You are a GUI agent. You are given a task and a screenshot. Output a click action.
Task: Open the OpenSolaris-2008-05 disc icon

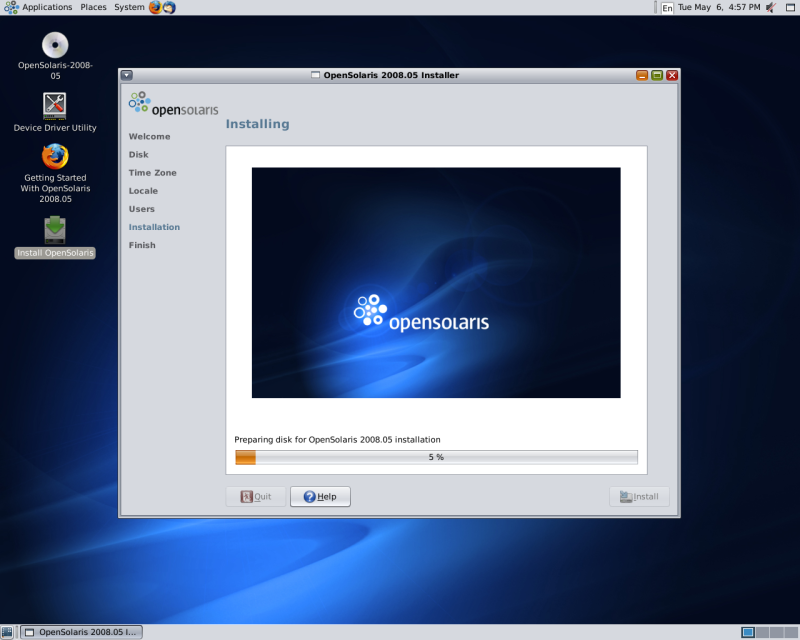tap(55, 46)
